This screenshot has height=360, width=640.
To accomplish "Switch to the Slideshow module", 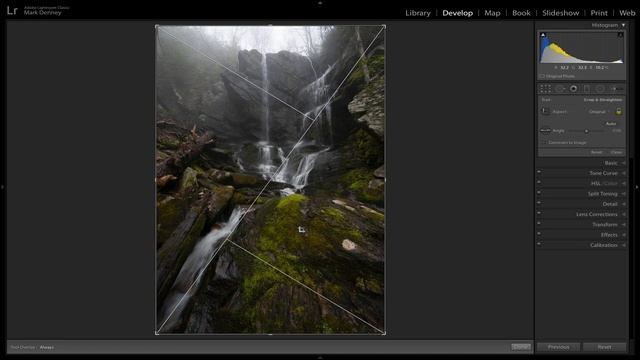I will (x=560, y=13).
